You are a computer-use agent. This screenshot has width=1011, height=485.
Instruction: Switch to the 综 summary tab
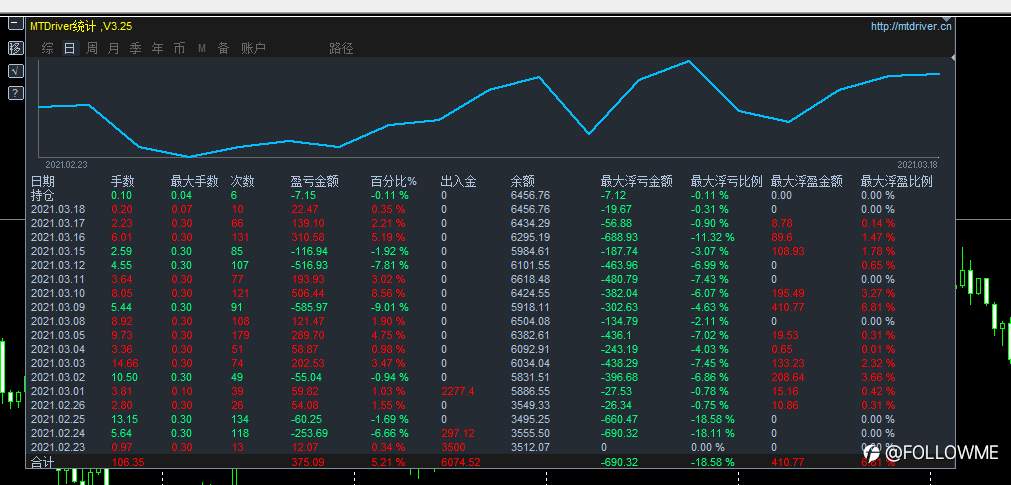coord(48,48)
